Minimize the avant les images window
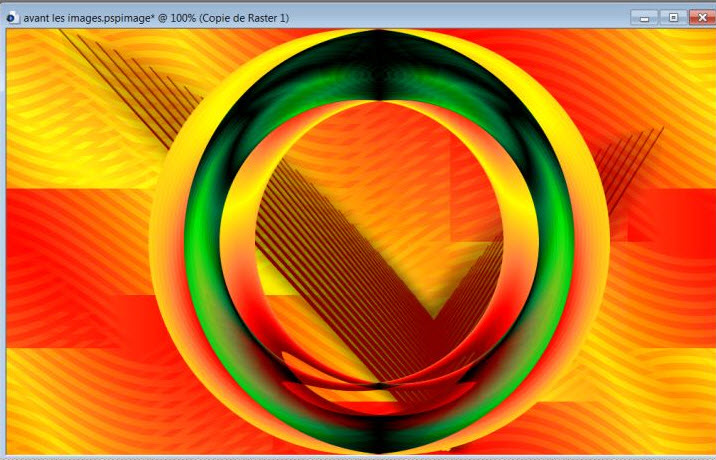The height and width of the screenshot is (460, 716). [644, 18]
